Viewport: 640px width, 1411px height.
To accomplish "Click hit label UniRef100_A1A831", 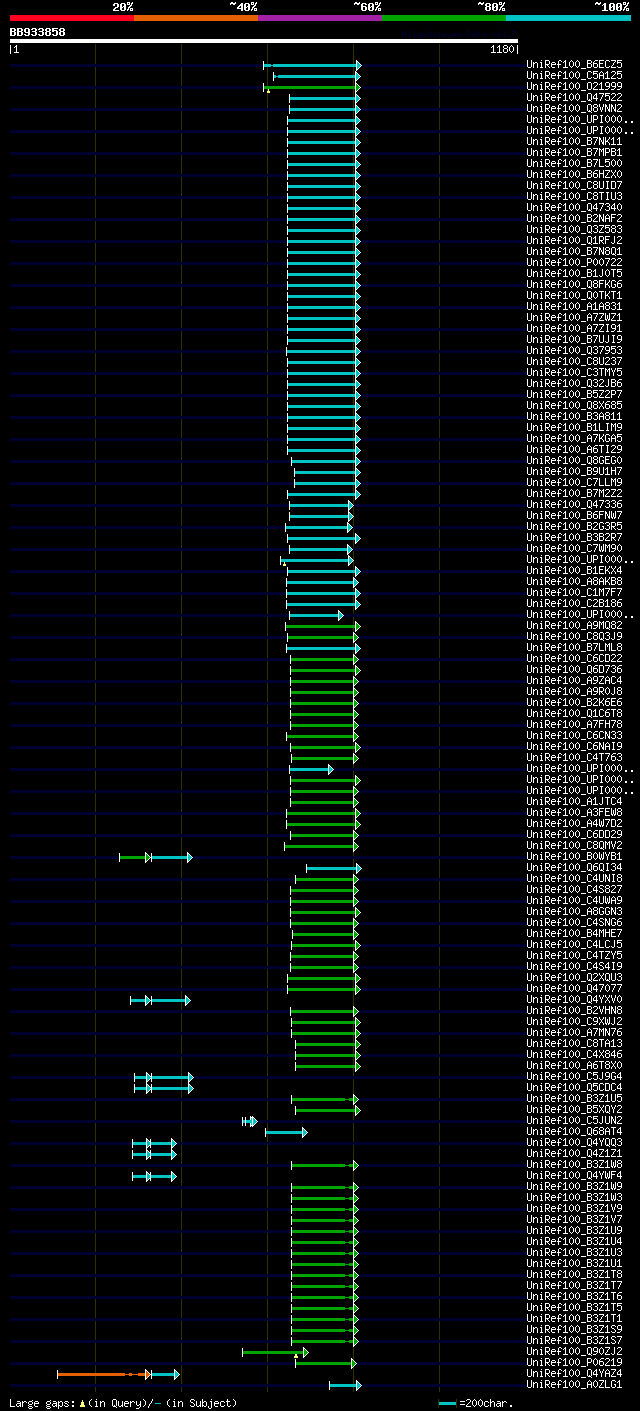I will 574,306.
